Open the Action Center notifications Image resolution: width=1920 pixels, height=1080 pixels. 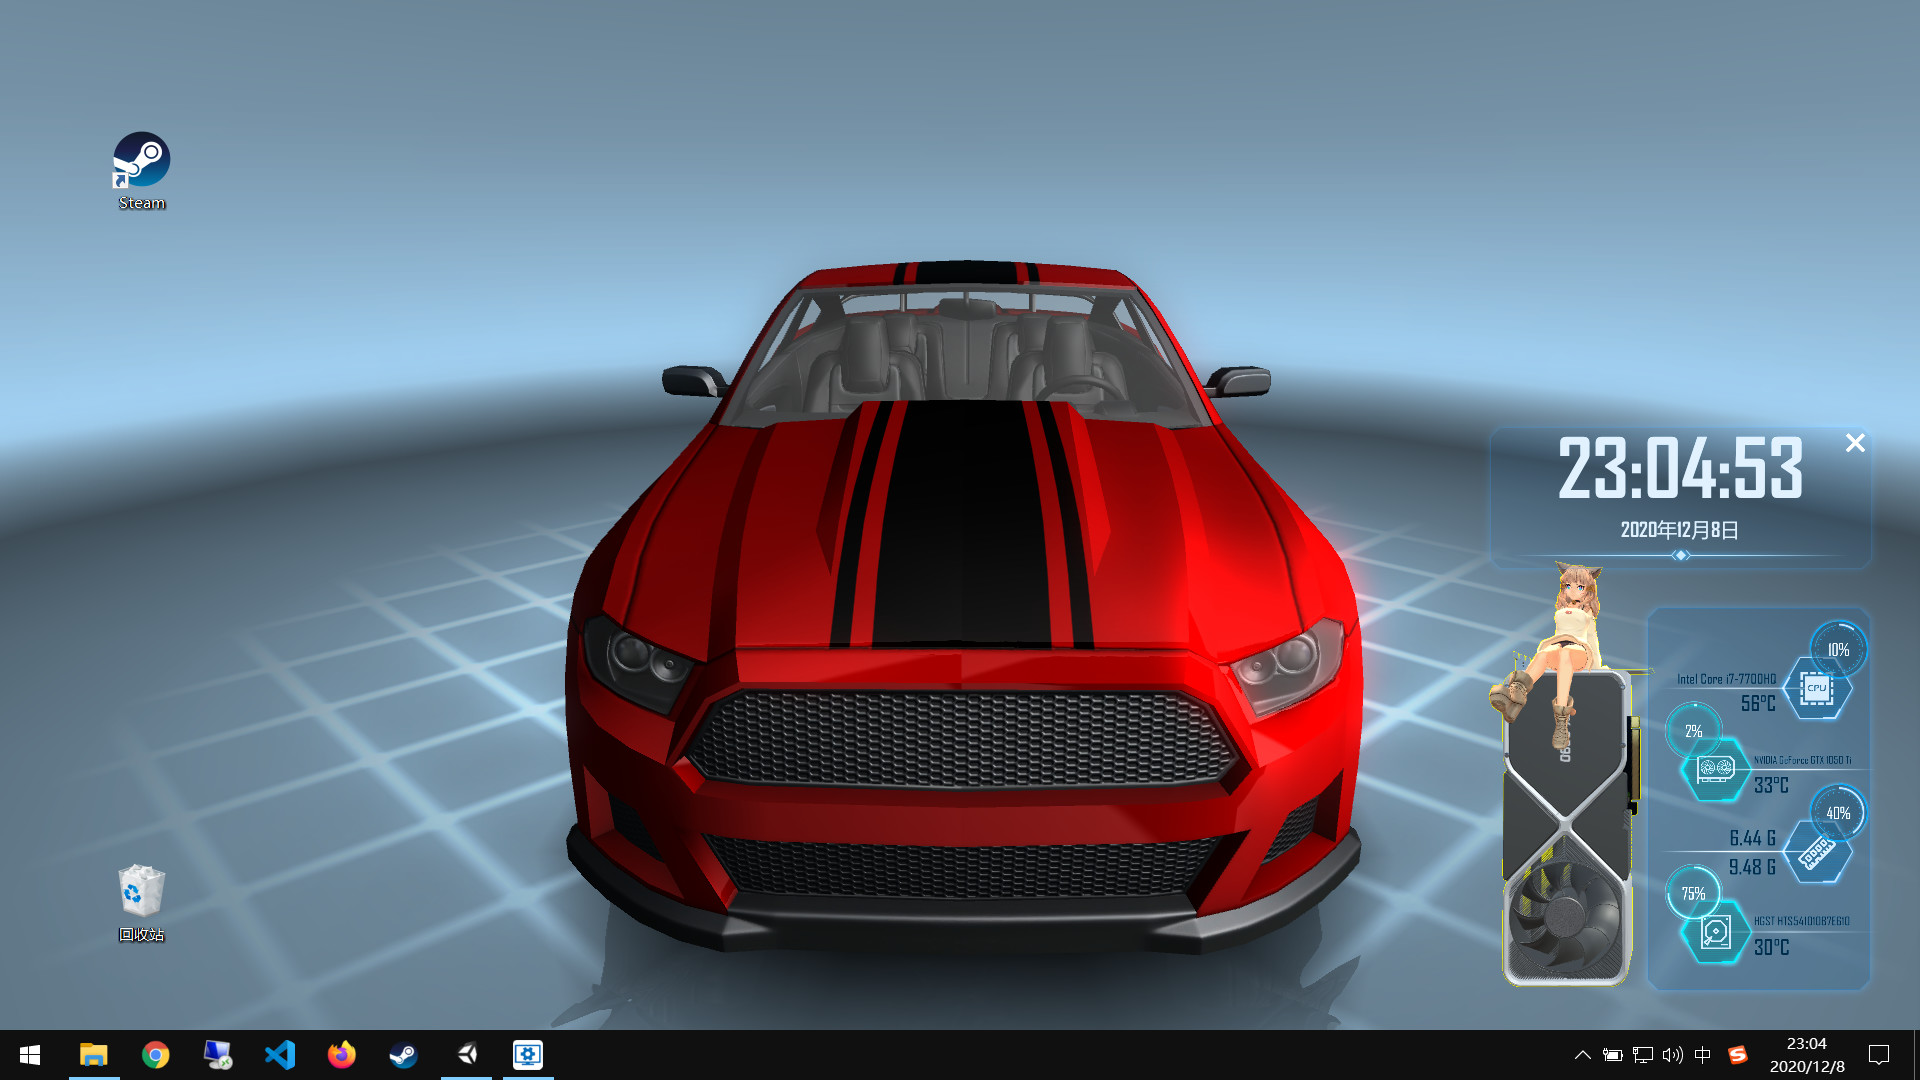(1879, 1055)
